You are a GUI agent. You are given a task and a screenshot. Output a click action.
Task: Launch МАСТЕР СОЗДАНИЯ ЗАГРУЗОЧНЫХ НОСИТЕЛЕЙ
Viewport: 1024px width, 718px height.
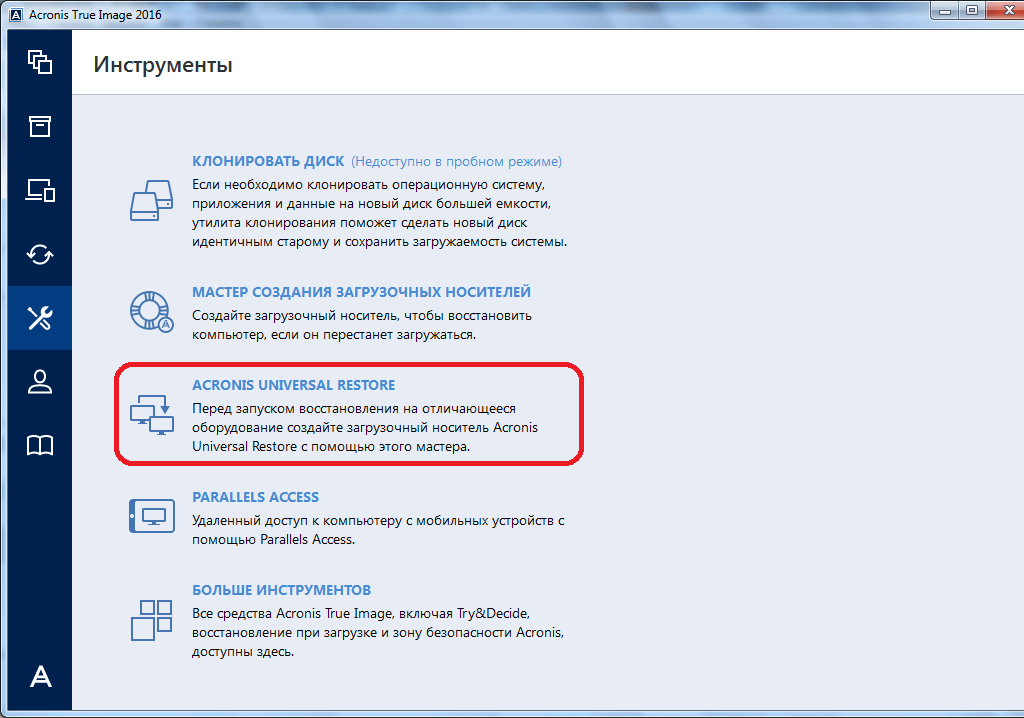(361, 292)
